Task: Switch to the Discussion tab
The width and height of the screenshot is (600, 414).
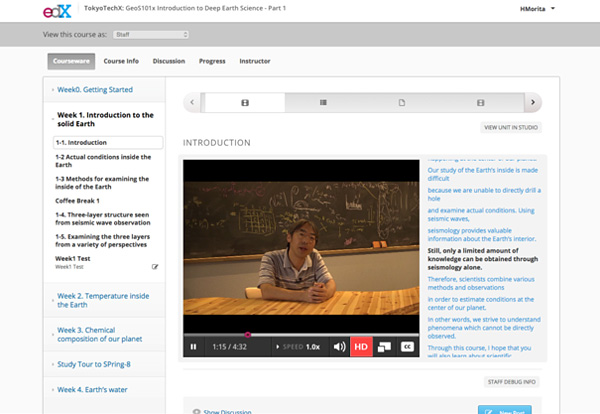Action: point(169,61)
